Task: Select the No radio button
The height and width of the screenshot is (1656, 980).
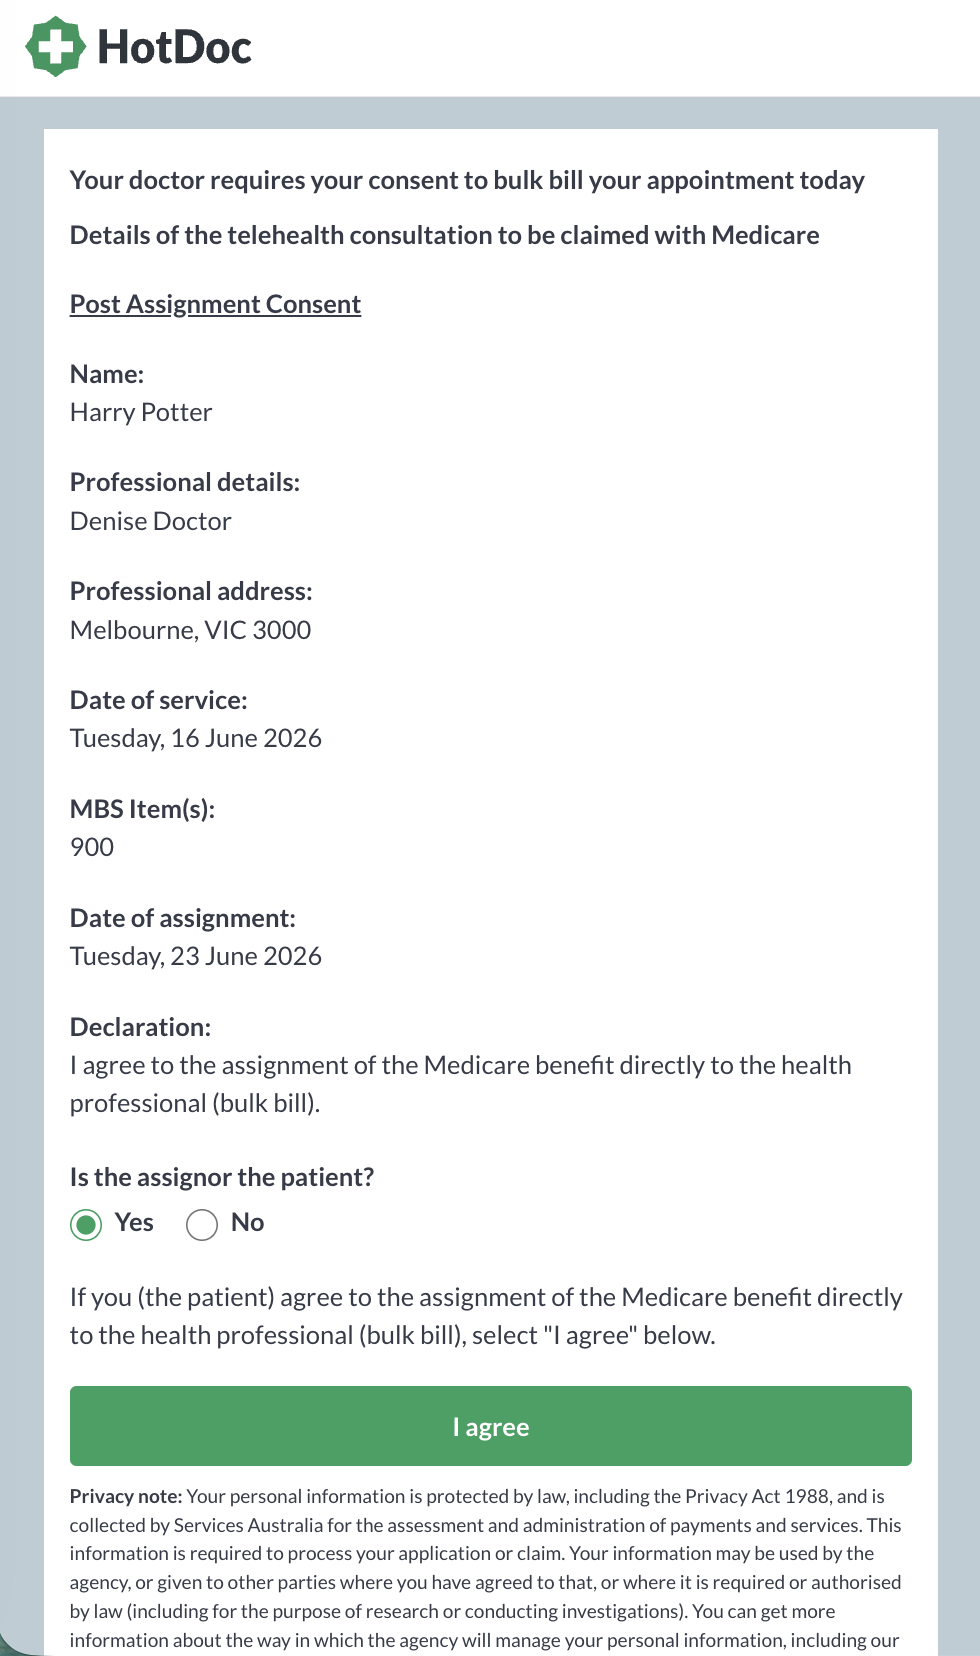Action: 202,1224
